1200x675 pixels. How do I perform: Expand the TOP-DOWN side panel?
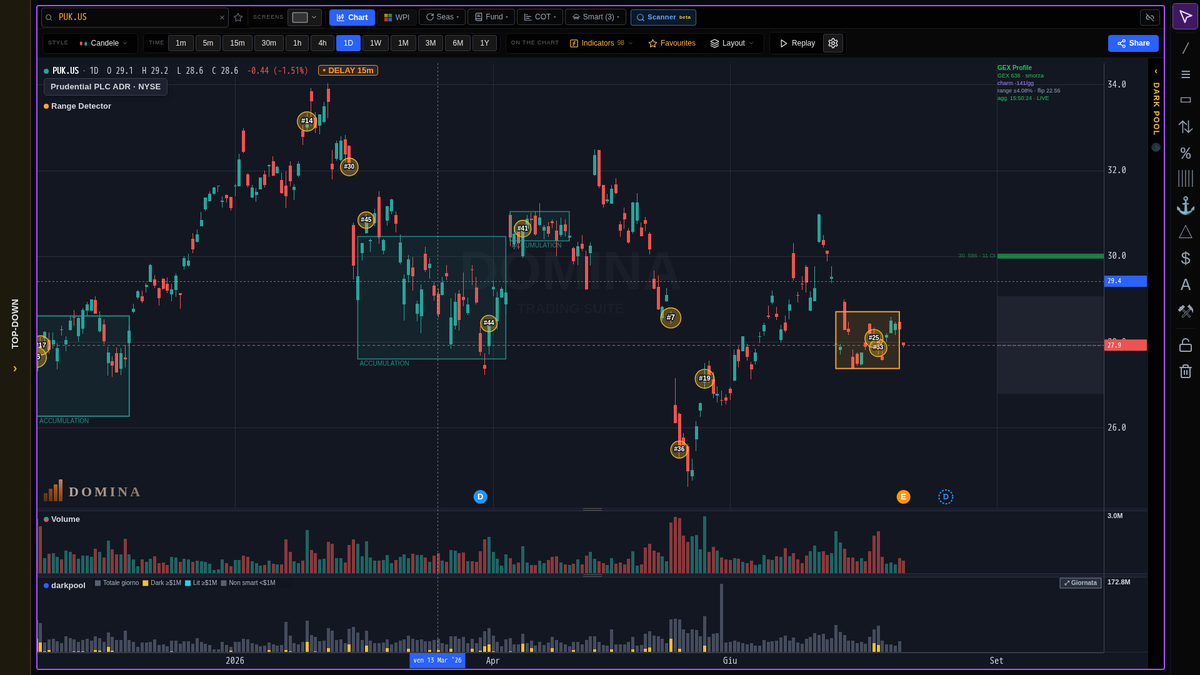coord(15,337)
